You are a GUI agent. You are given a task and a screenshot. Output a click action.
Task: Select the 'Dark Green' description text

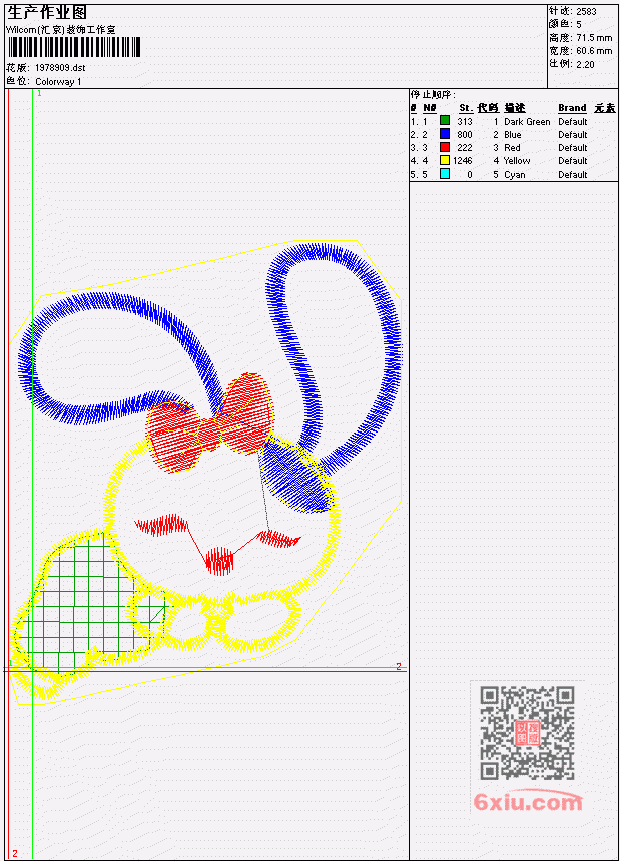tap(527, 121)
